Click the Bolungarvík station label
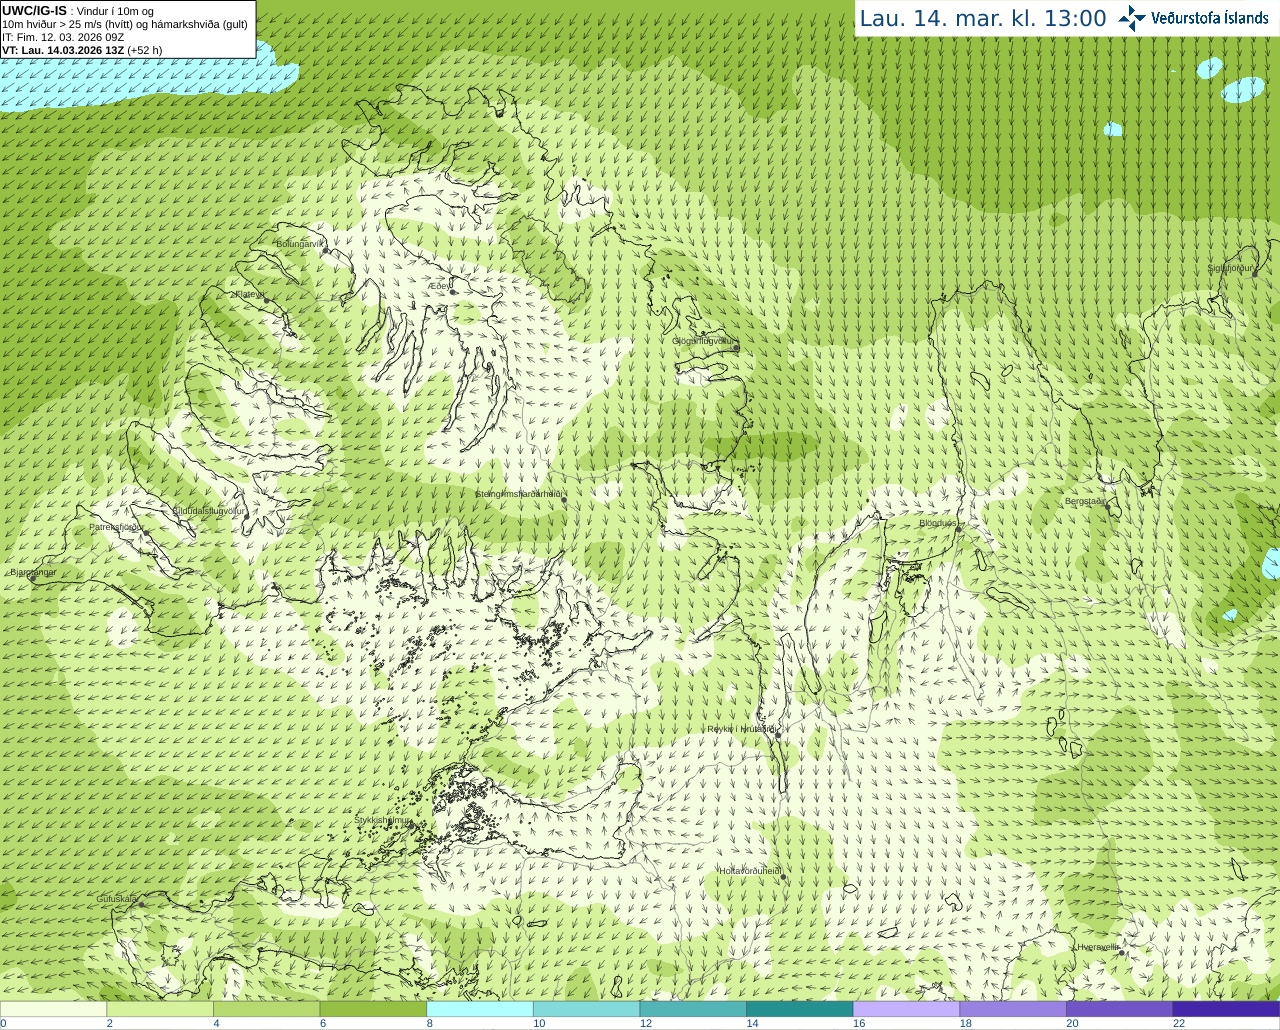Image resolution: width=1280 pixels, height=1030 pixels. point(300,243)
